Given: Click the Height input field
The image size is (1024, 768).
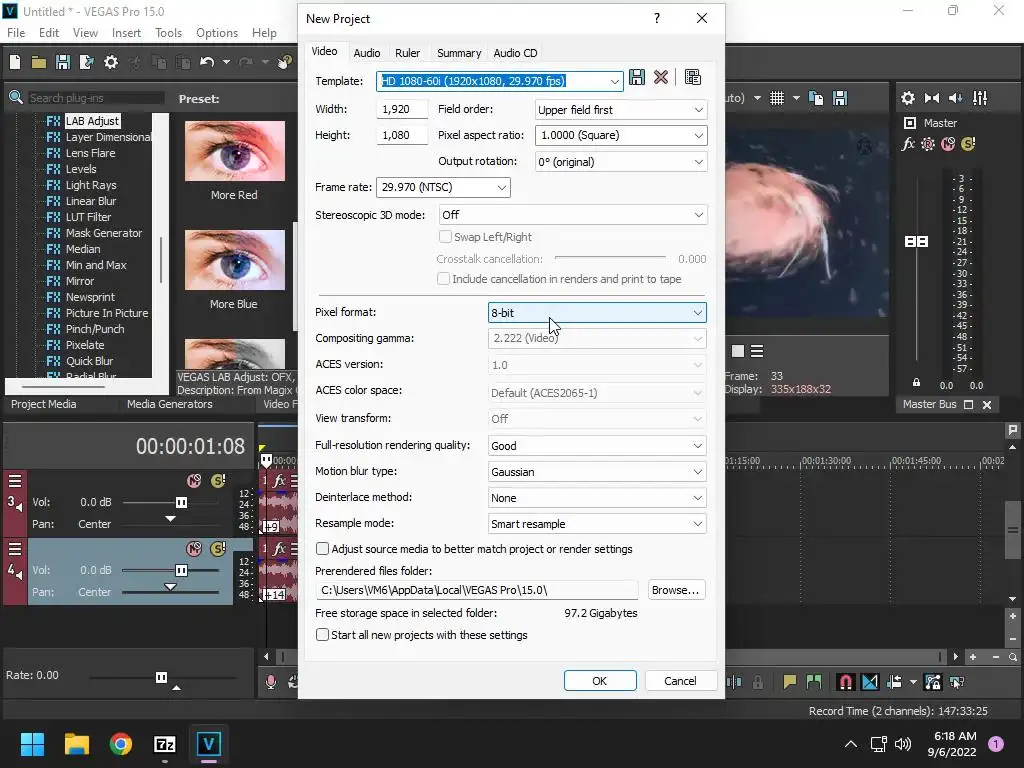Looking at the screenshot, I should click(402, 135).
